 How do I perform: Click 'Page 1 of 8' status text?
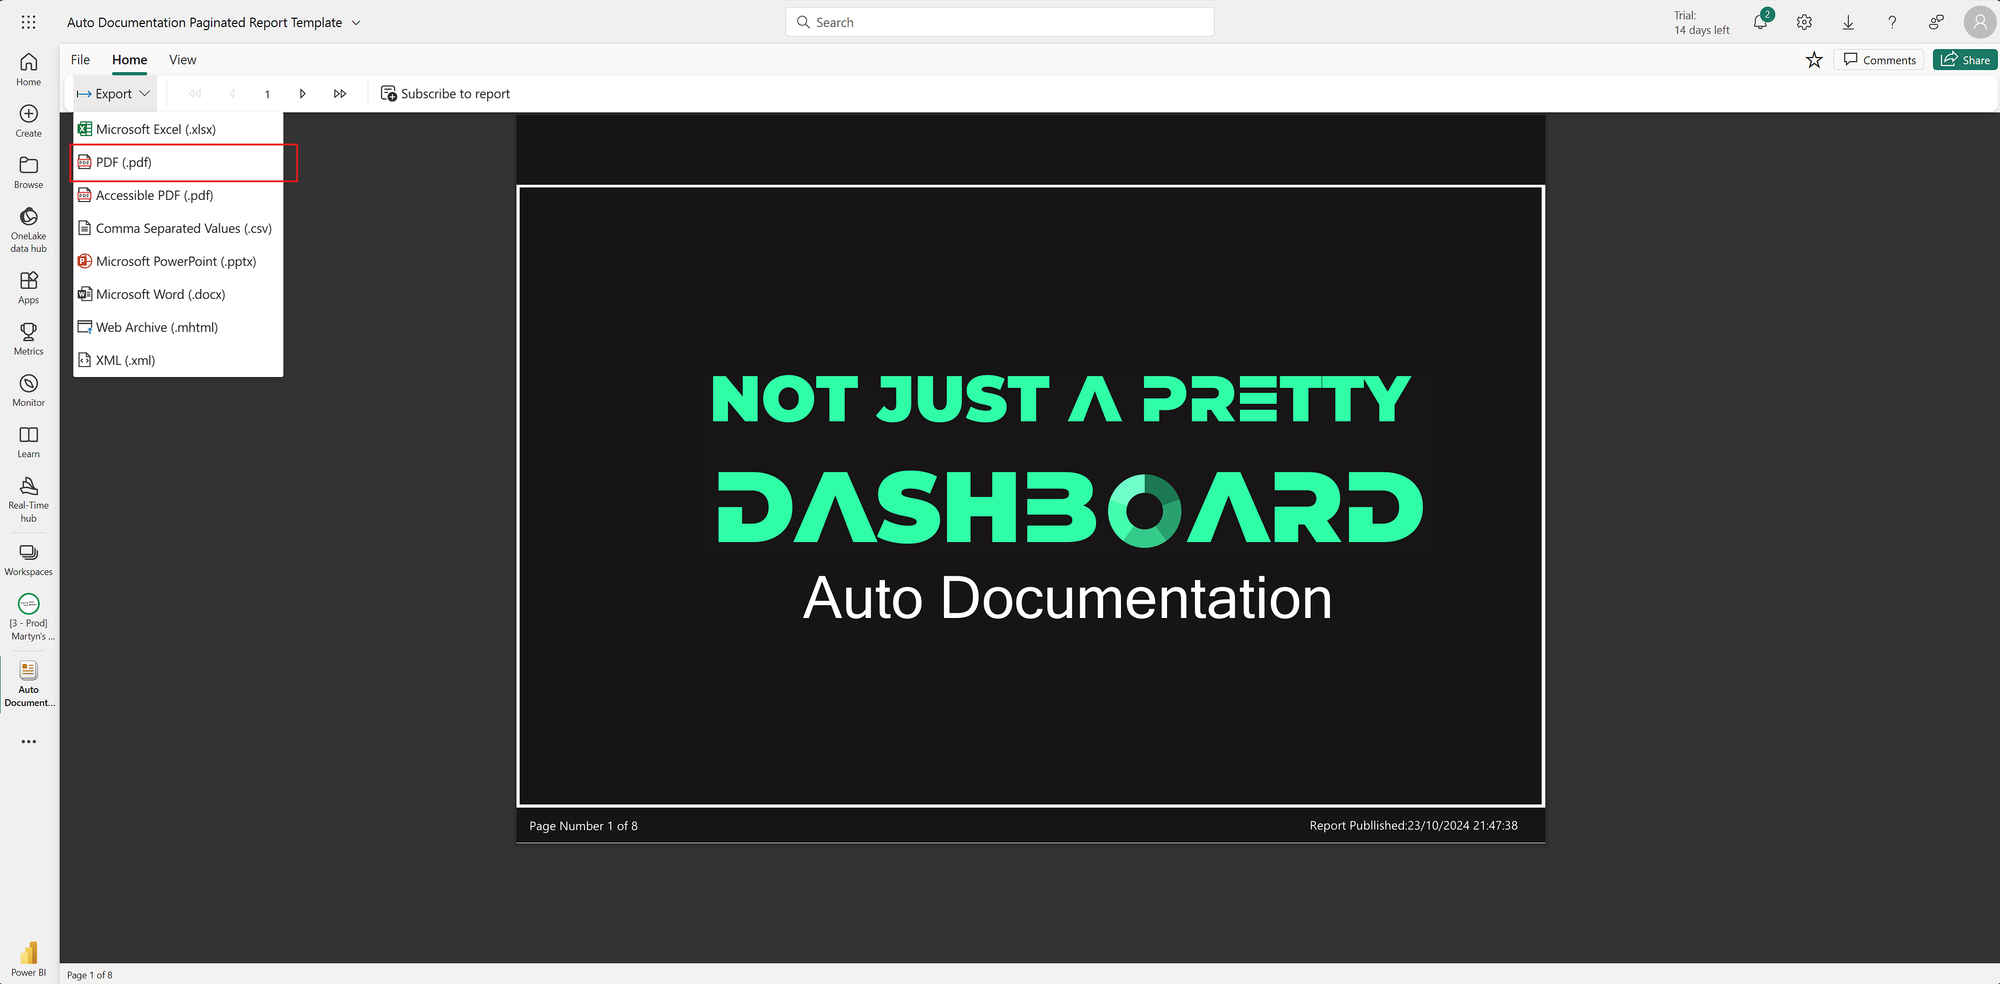click(90, 975)
